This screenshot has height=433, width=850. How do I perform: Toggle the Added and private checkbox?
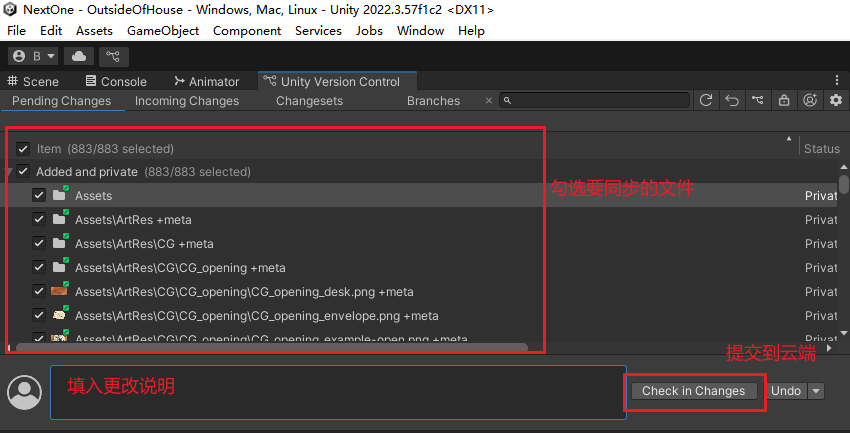(x=23, y=172)
